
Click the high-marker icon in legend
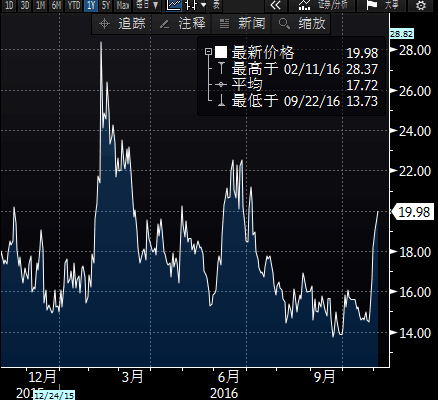221,68
